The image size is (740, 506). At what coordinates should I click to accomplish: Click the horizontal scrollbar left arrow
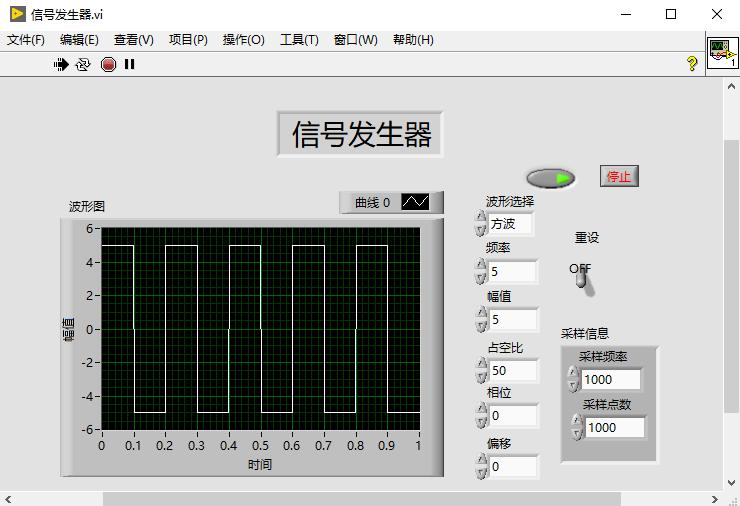(x=8, y=499)
